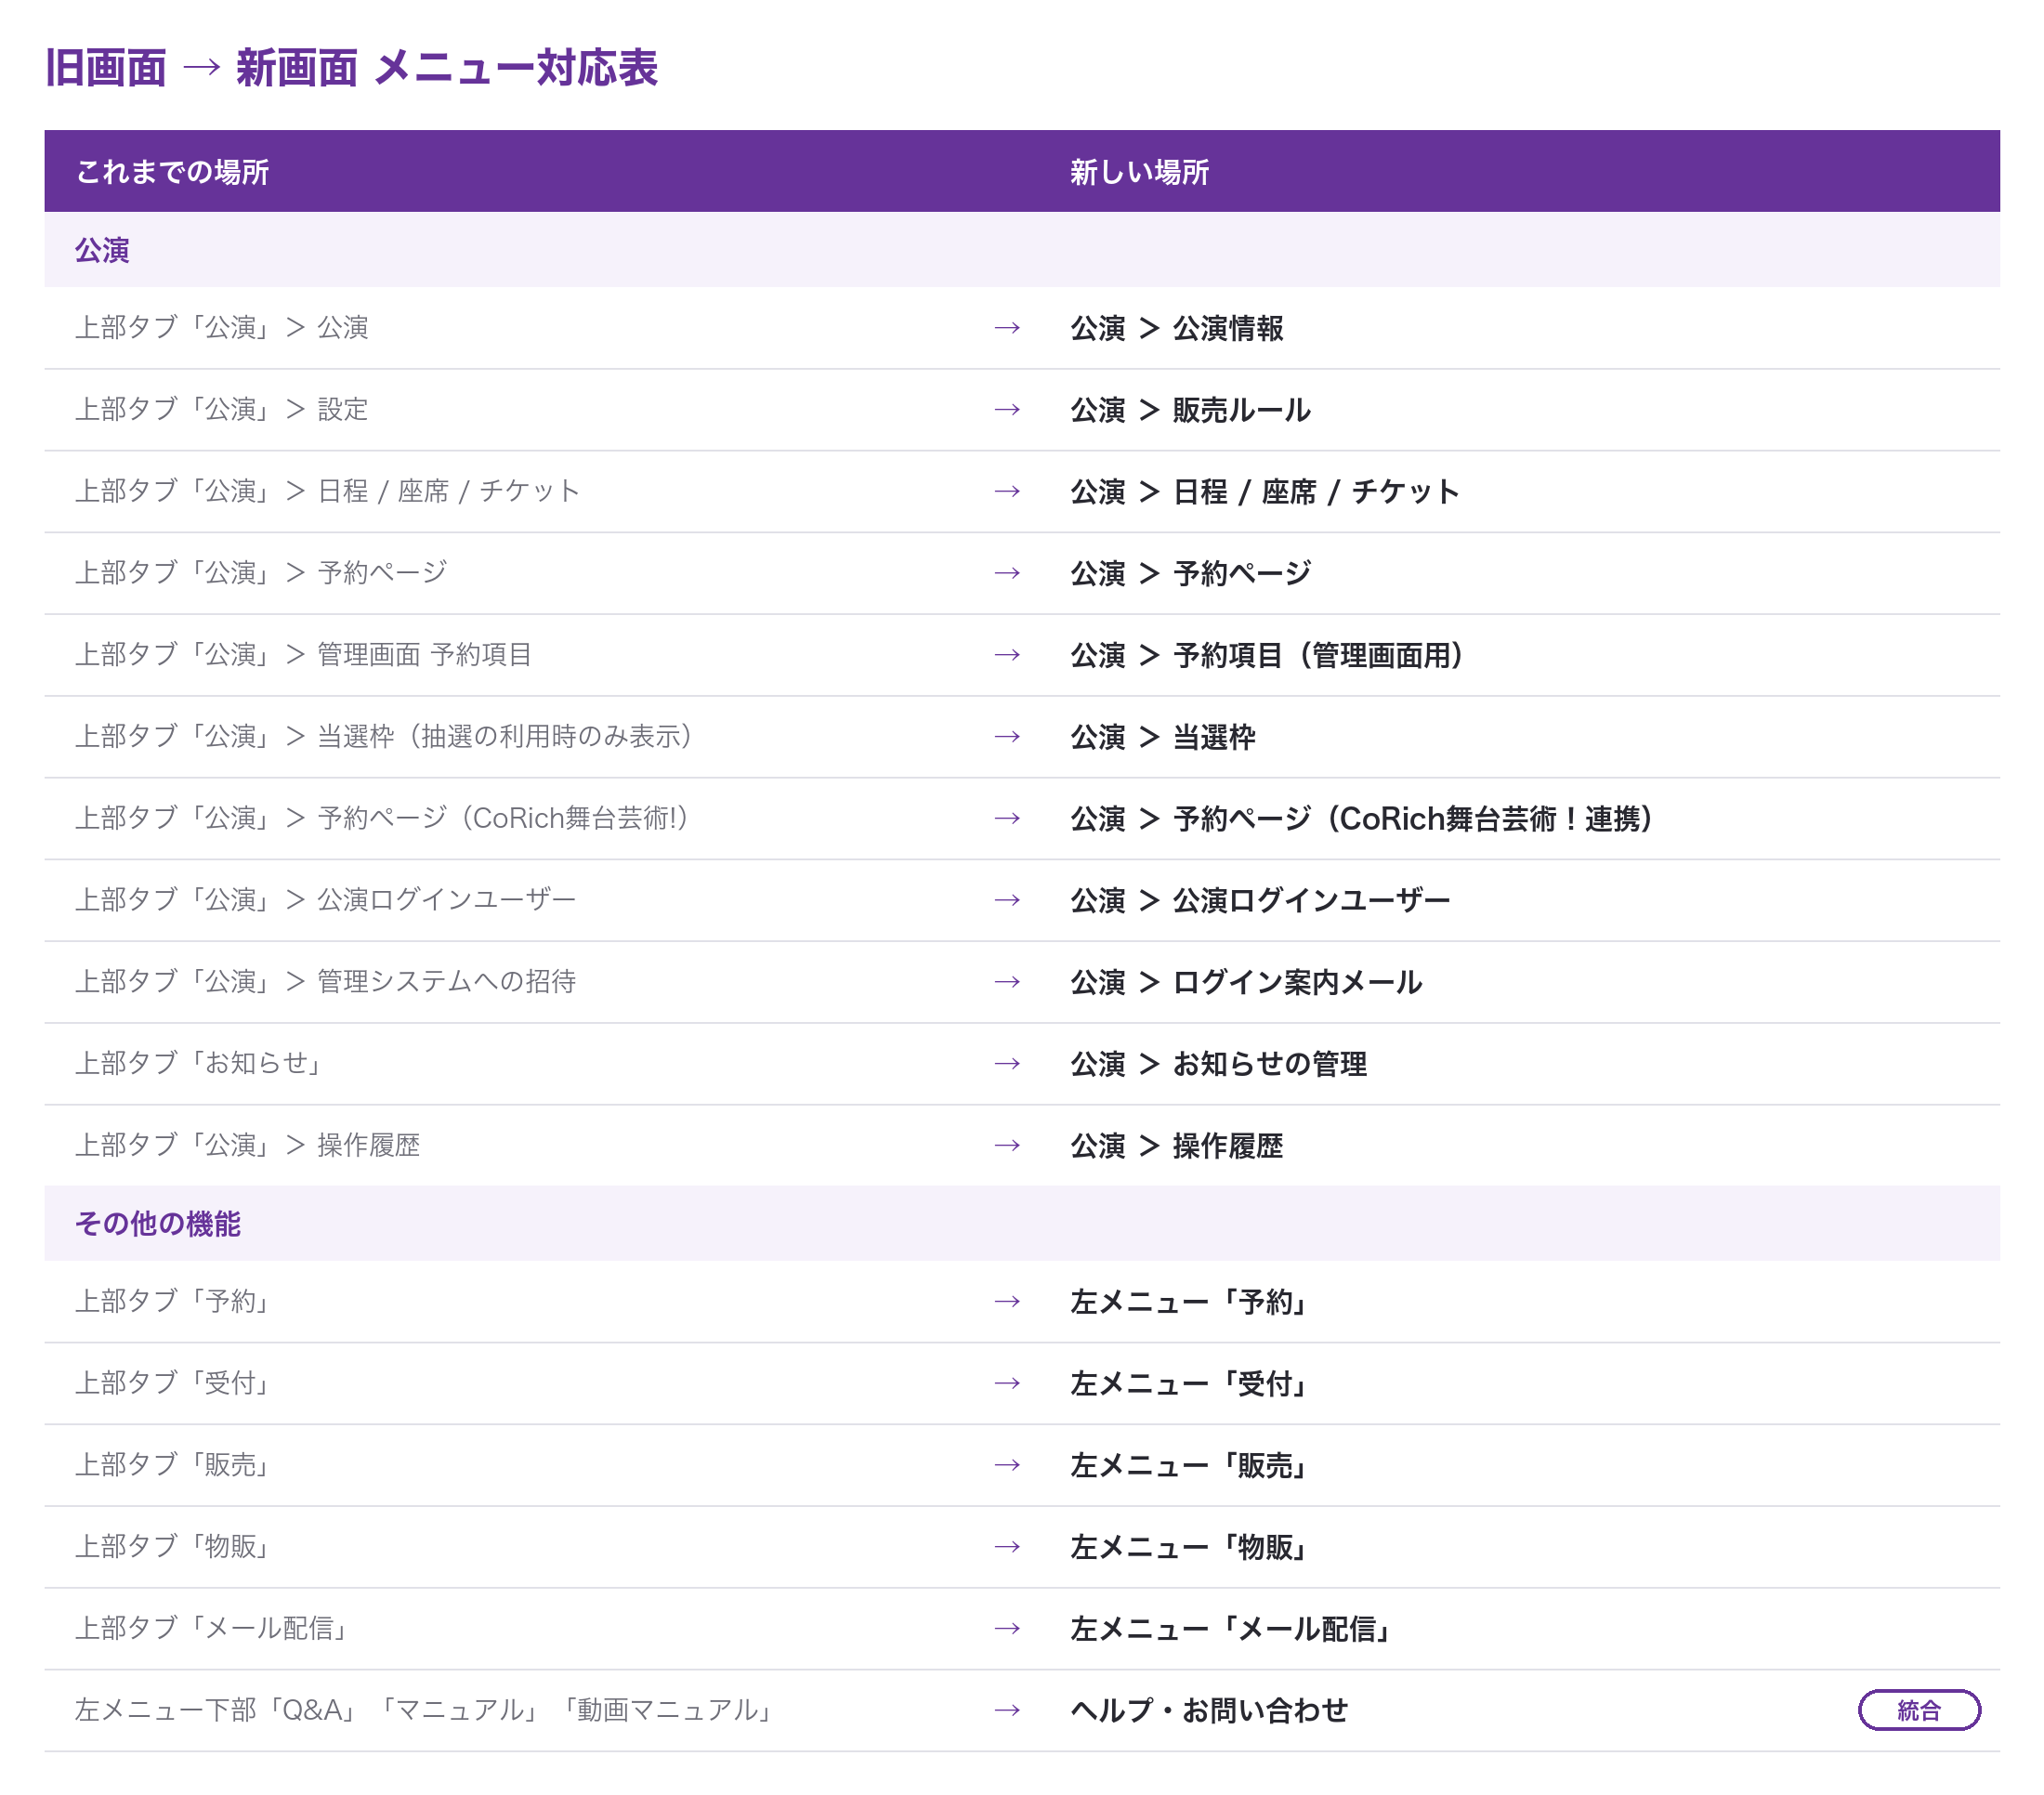The height and width of the screenshot is (1795, 2044).
Task: Click the これまでの場所 column header
Action: click(172, 172)
